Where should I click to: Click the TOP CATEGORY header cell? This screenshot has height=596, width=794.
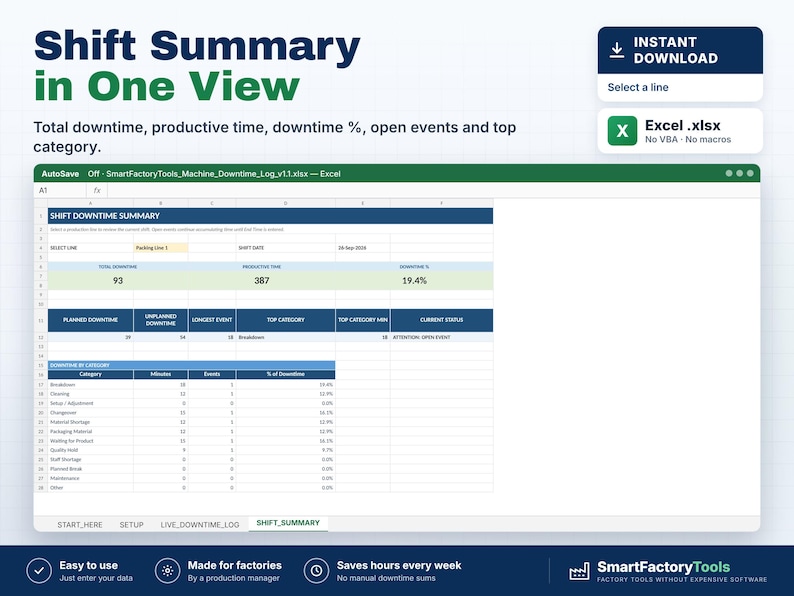coord(286,320)
